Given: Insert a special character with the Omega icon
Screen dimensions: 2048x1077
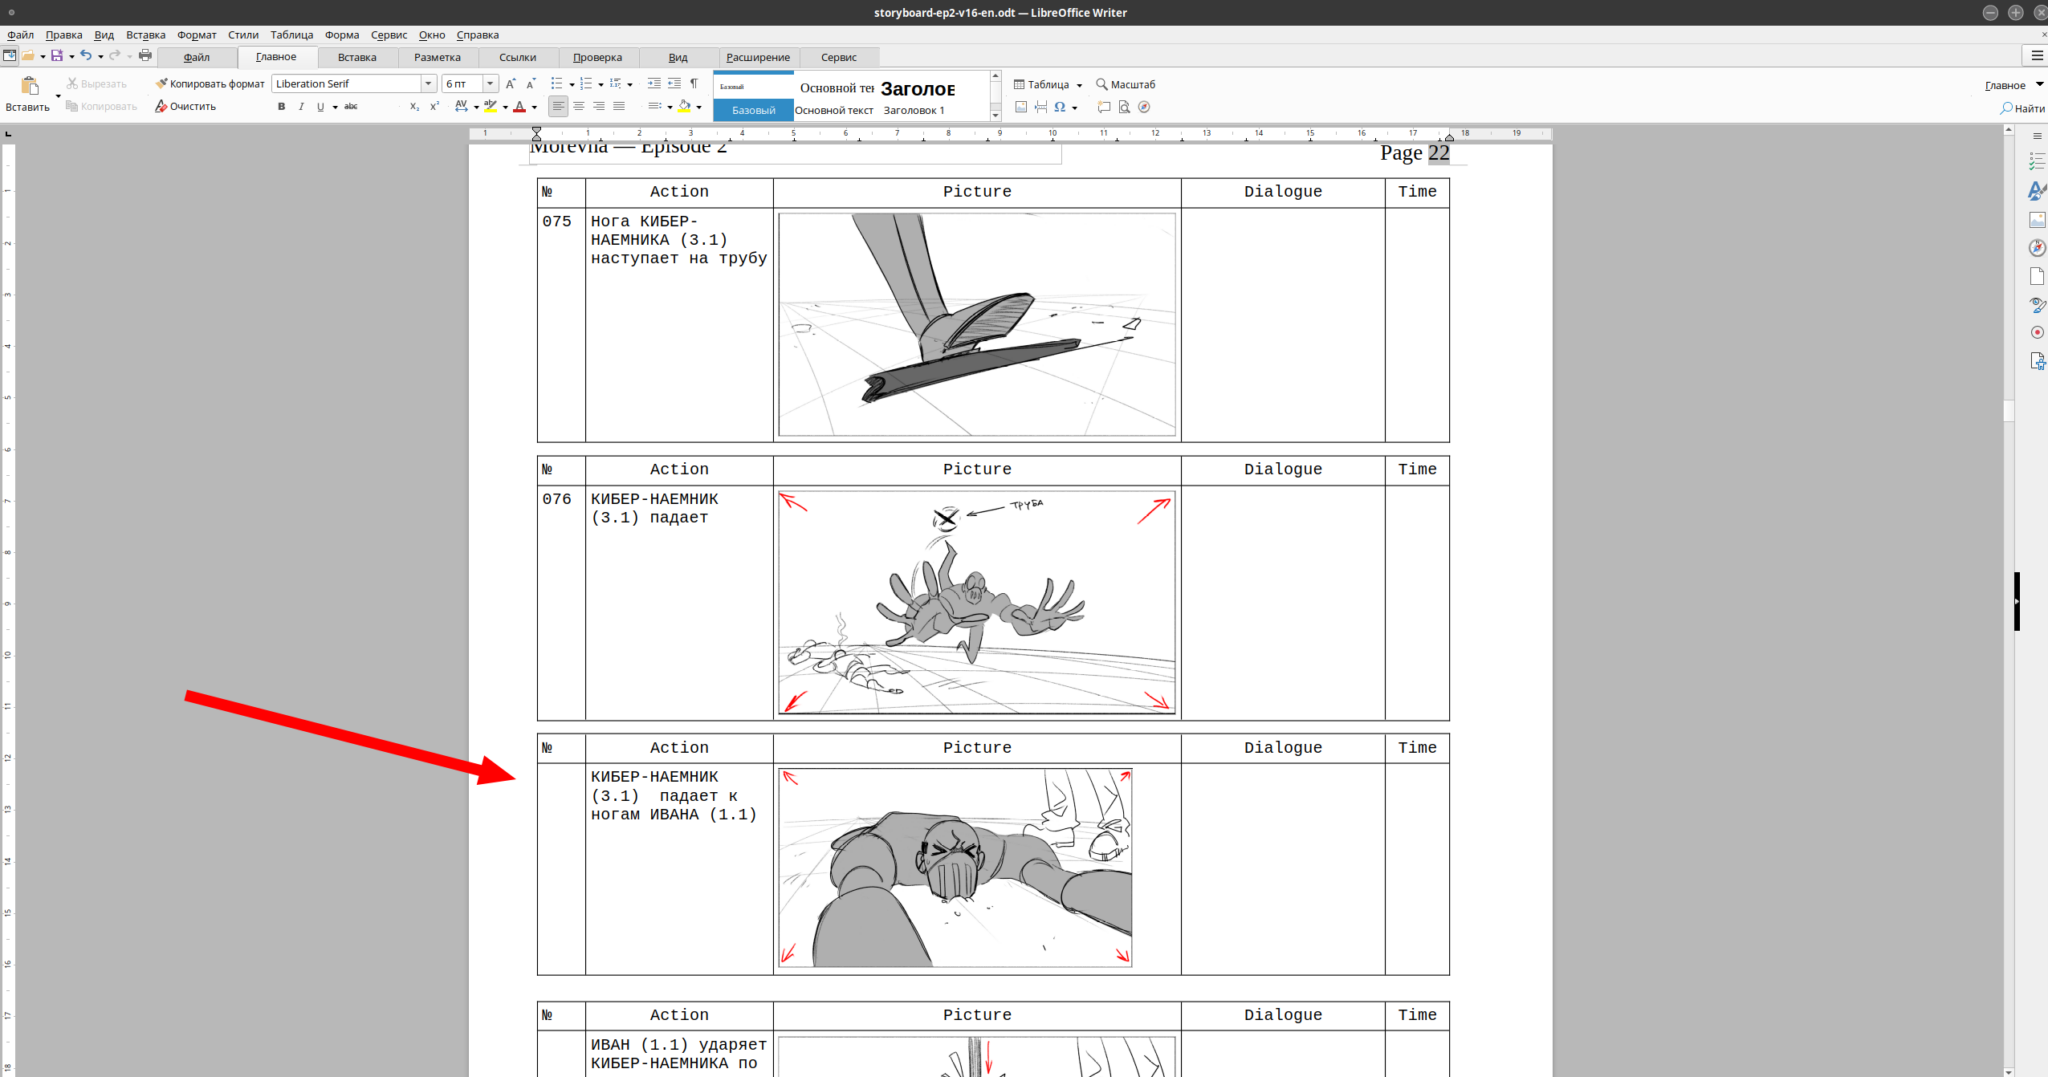Looking at the screenshot, I should (x=1060, y=107).
